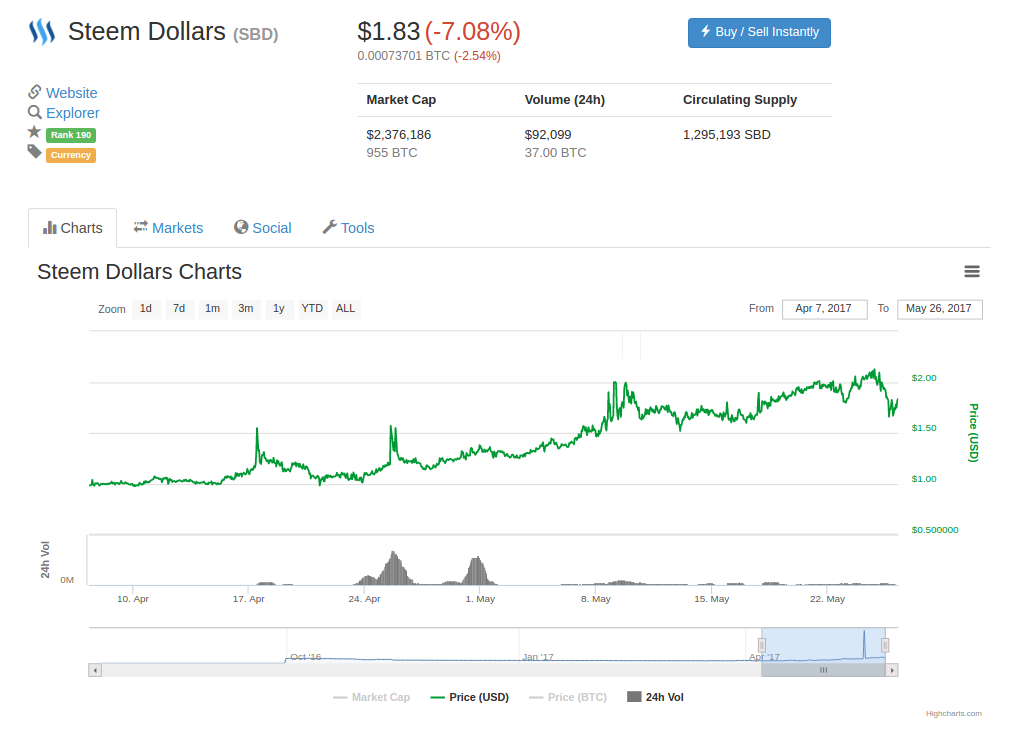1018x730 pixels.
Task: Click the star rank icon
Action: (34, 132)
